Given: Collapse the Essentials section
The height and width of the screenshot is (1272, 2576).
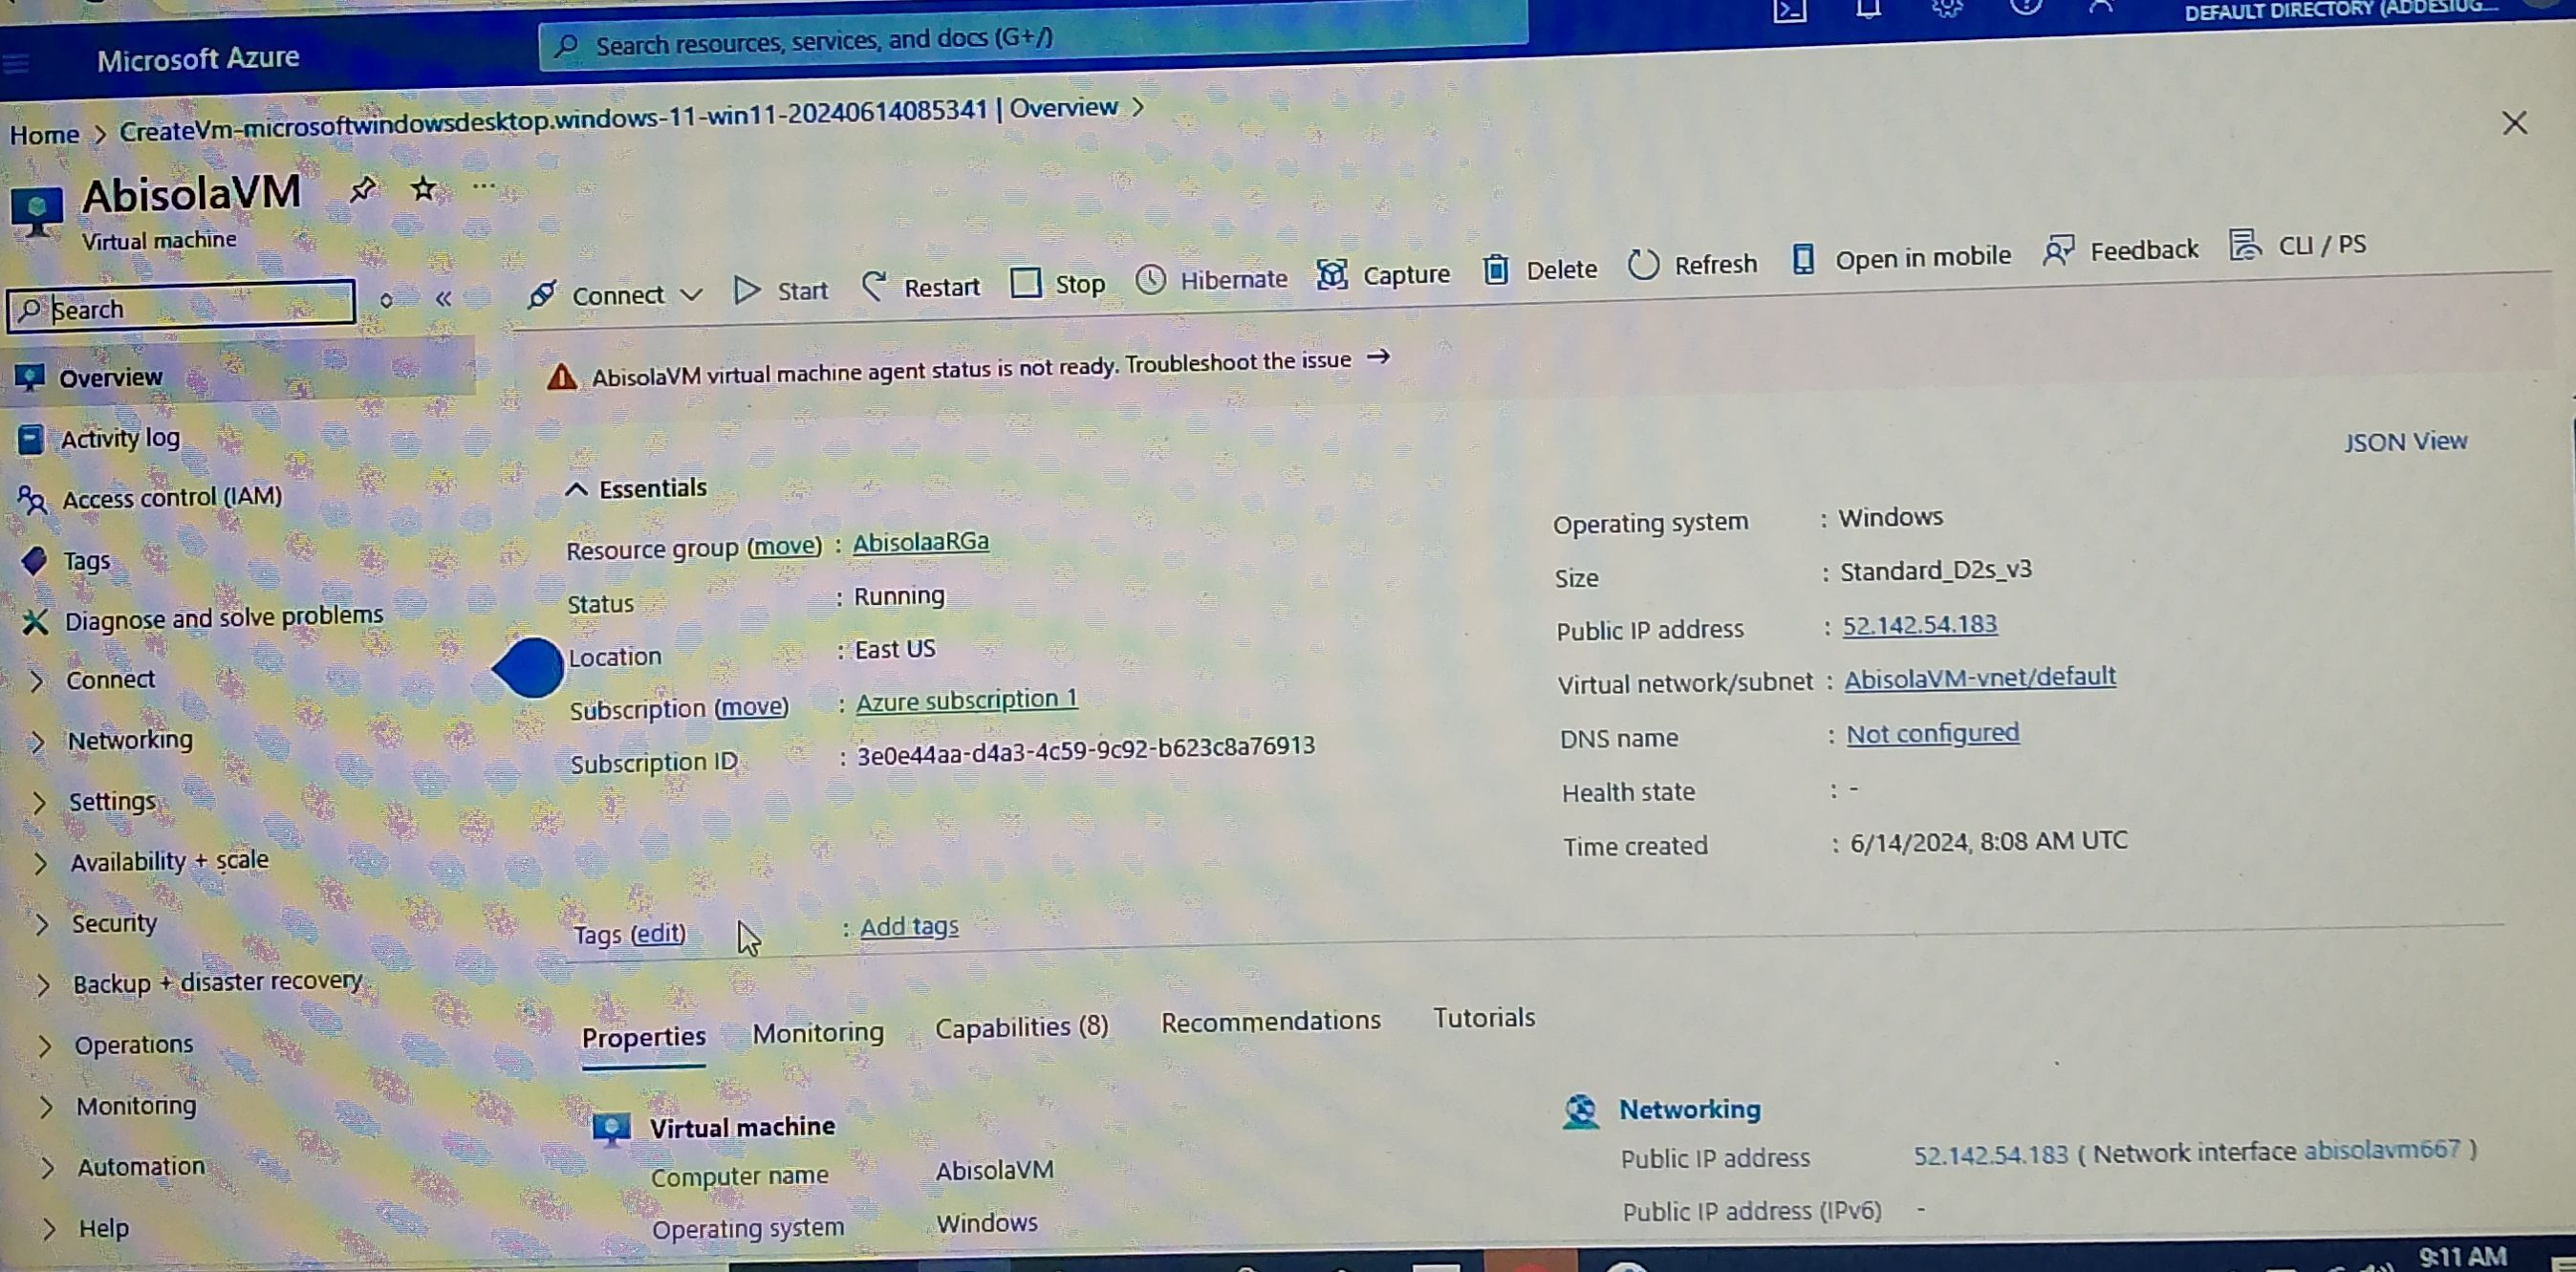Looking at the screenshot, I should tap(577, 489).
